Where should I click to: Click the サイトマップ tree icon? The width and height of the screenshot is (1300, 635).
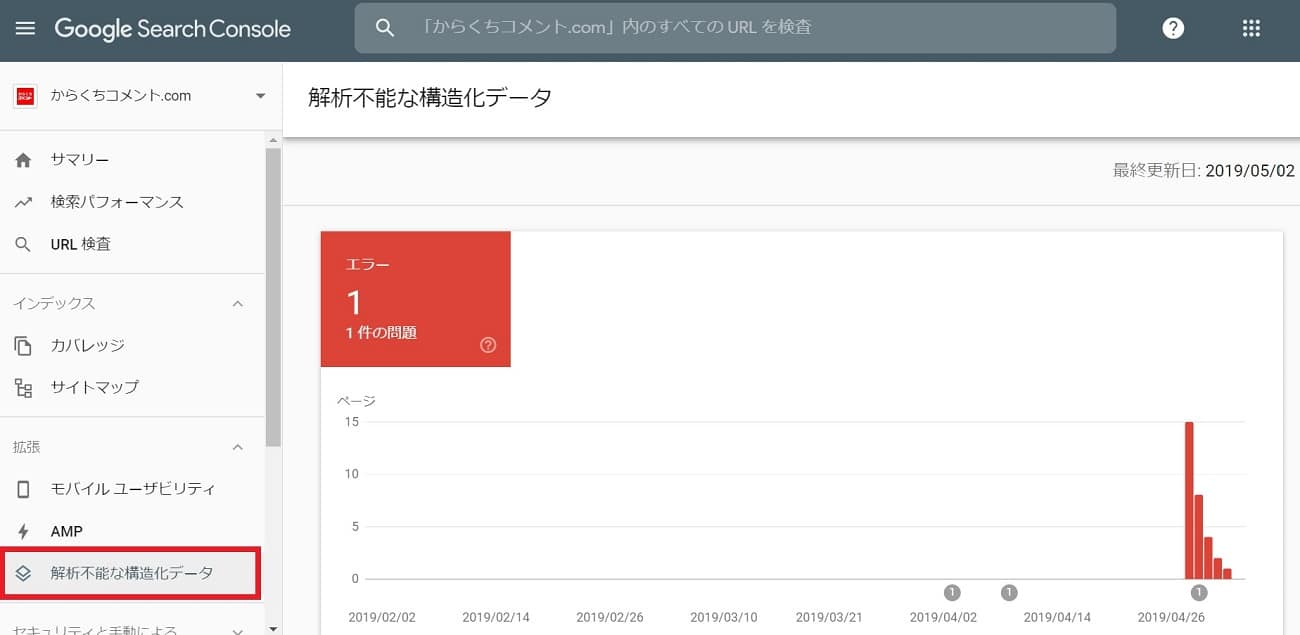pyautogui.click(x=24, y=388)
